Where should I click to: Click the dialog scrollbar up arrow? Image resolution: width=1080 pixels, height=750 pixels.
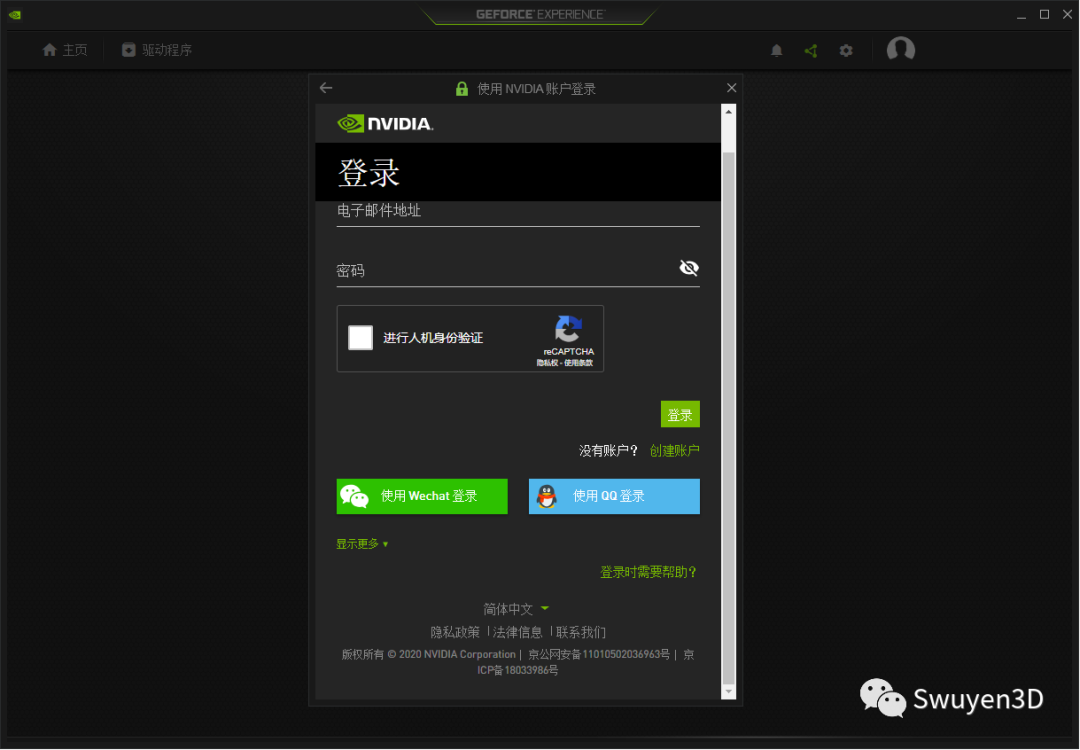click(728, 112)
